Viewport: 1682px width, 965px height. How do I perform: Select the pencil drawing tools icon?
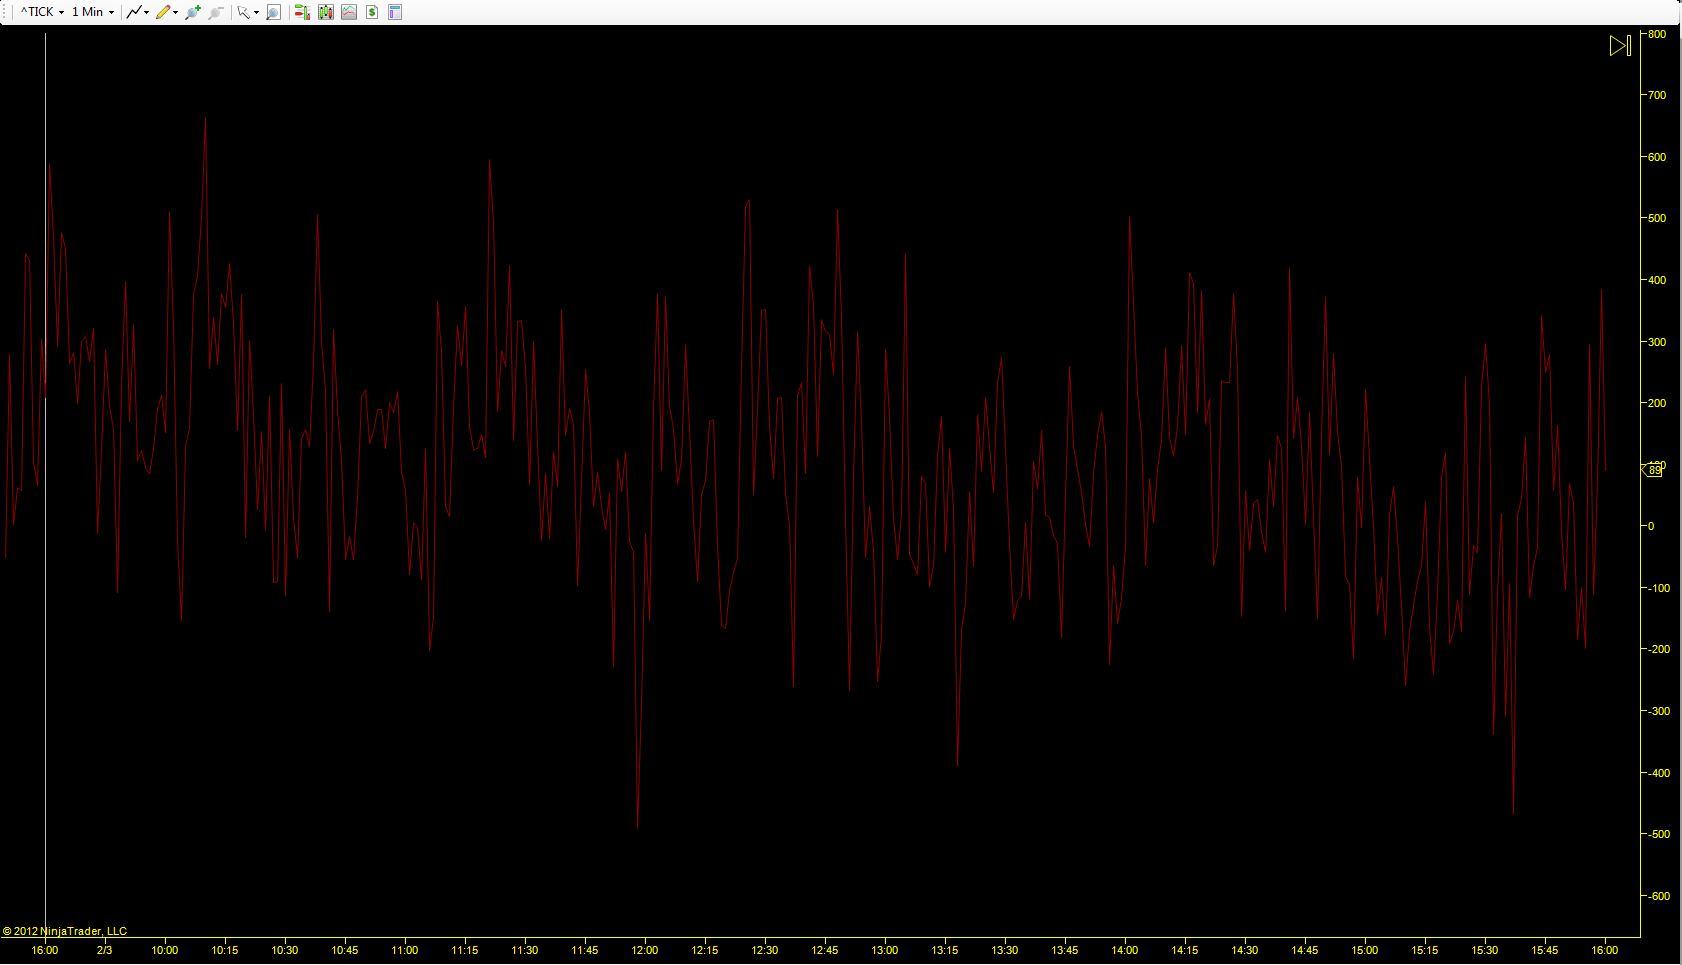coord(162,12)
